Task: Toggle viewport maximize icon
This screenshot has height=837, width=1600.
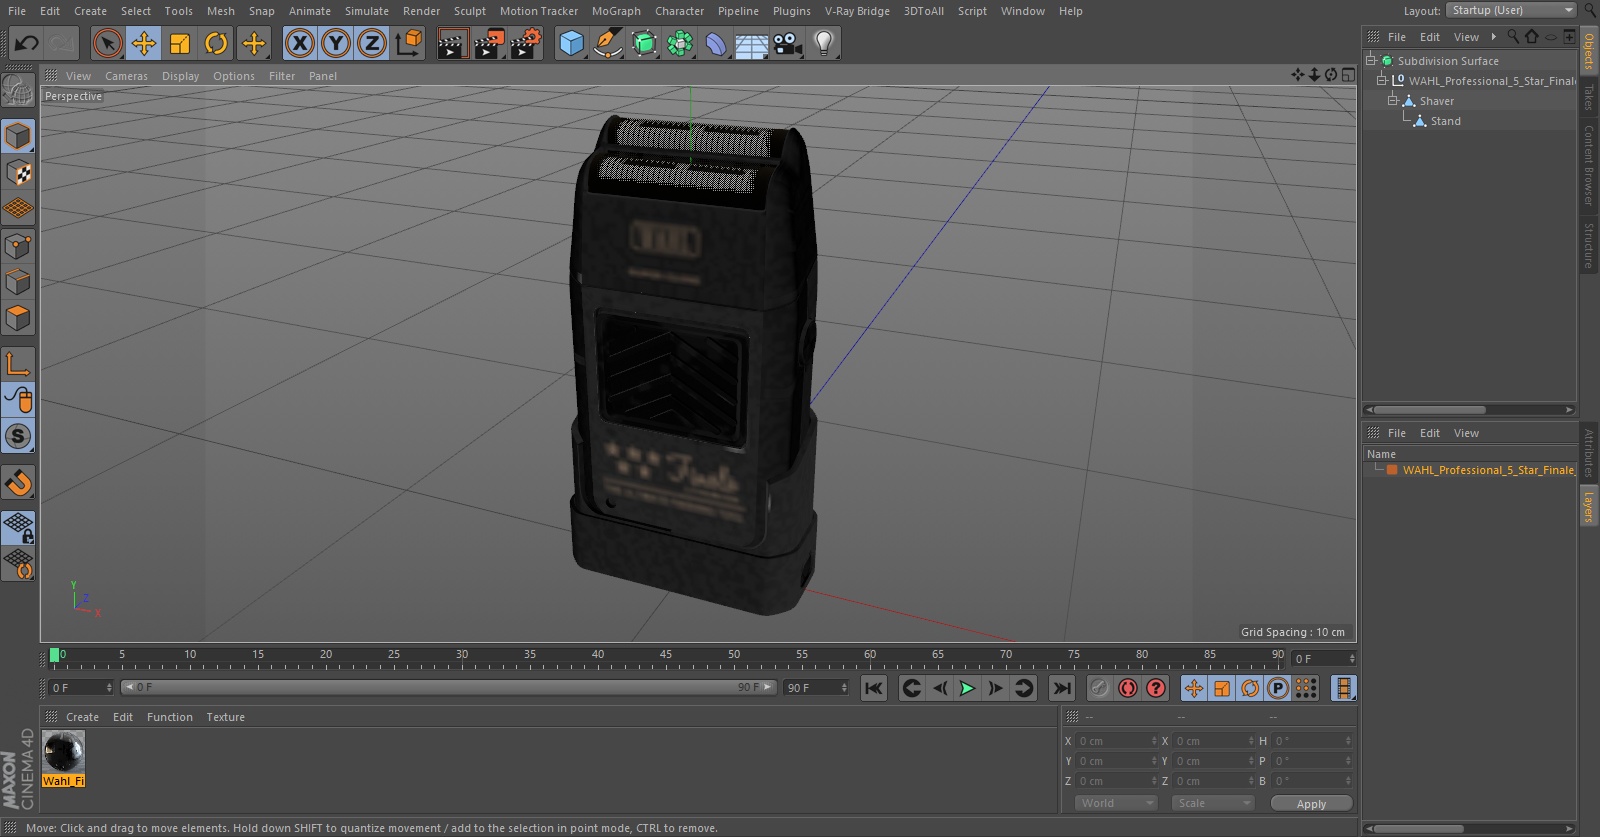Action: [x=1348, y=75]
